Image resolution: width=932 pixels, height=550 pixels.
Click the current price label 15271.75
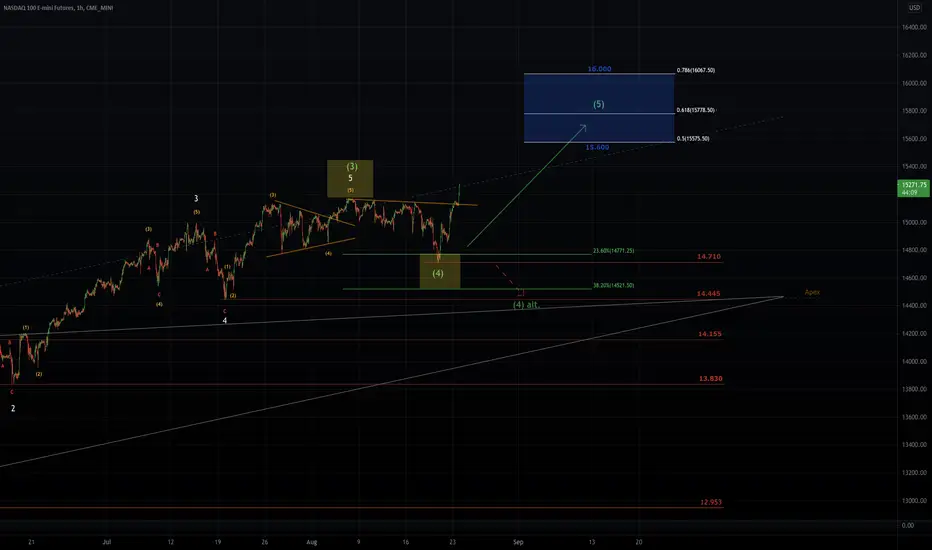pos(914,188)
